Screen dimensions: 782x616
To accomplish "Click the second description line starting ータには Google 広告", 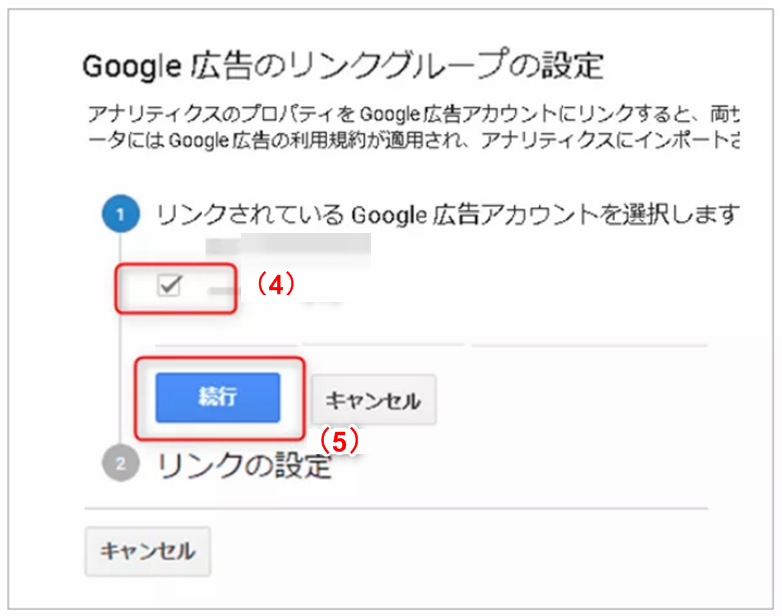I will pos(414,140).
